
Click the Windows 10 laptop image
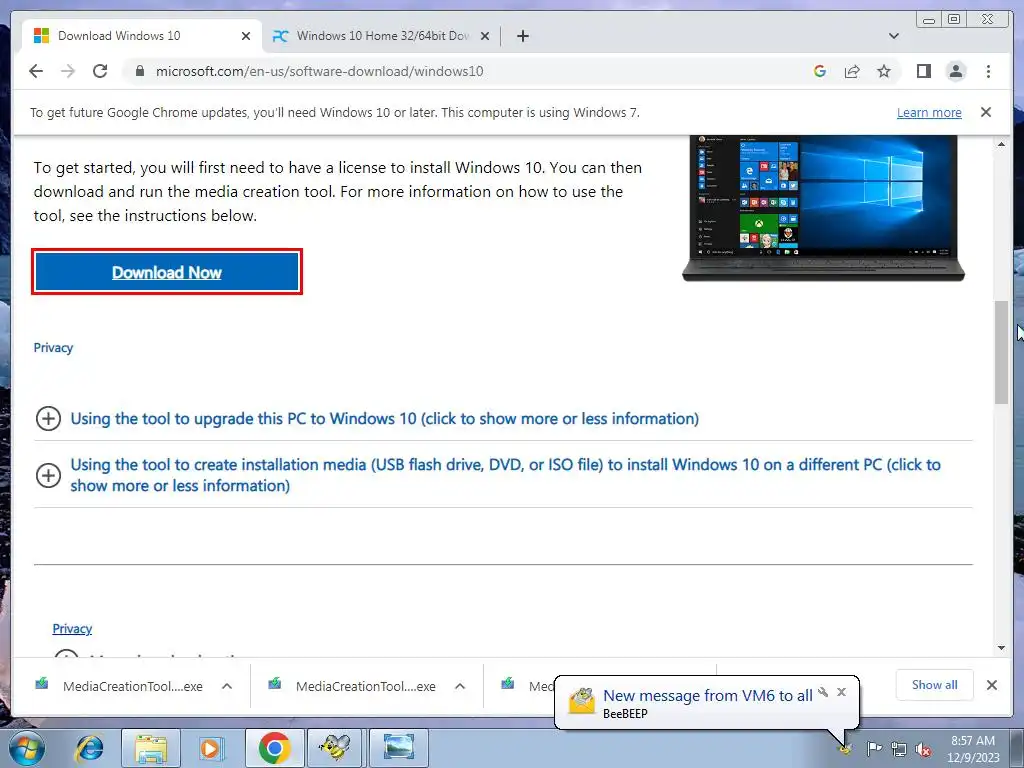tap(823, 208)
